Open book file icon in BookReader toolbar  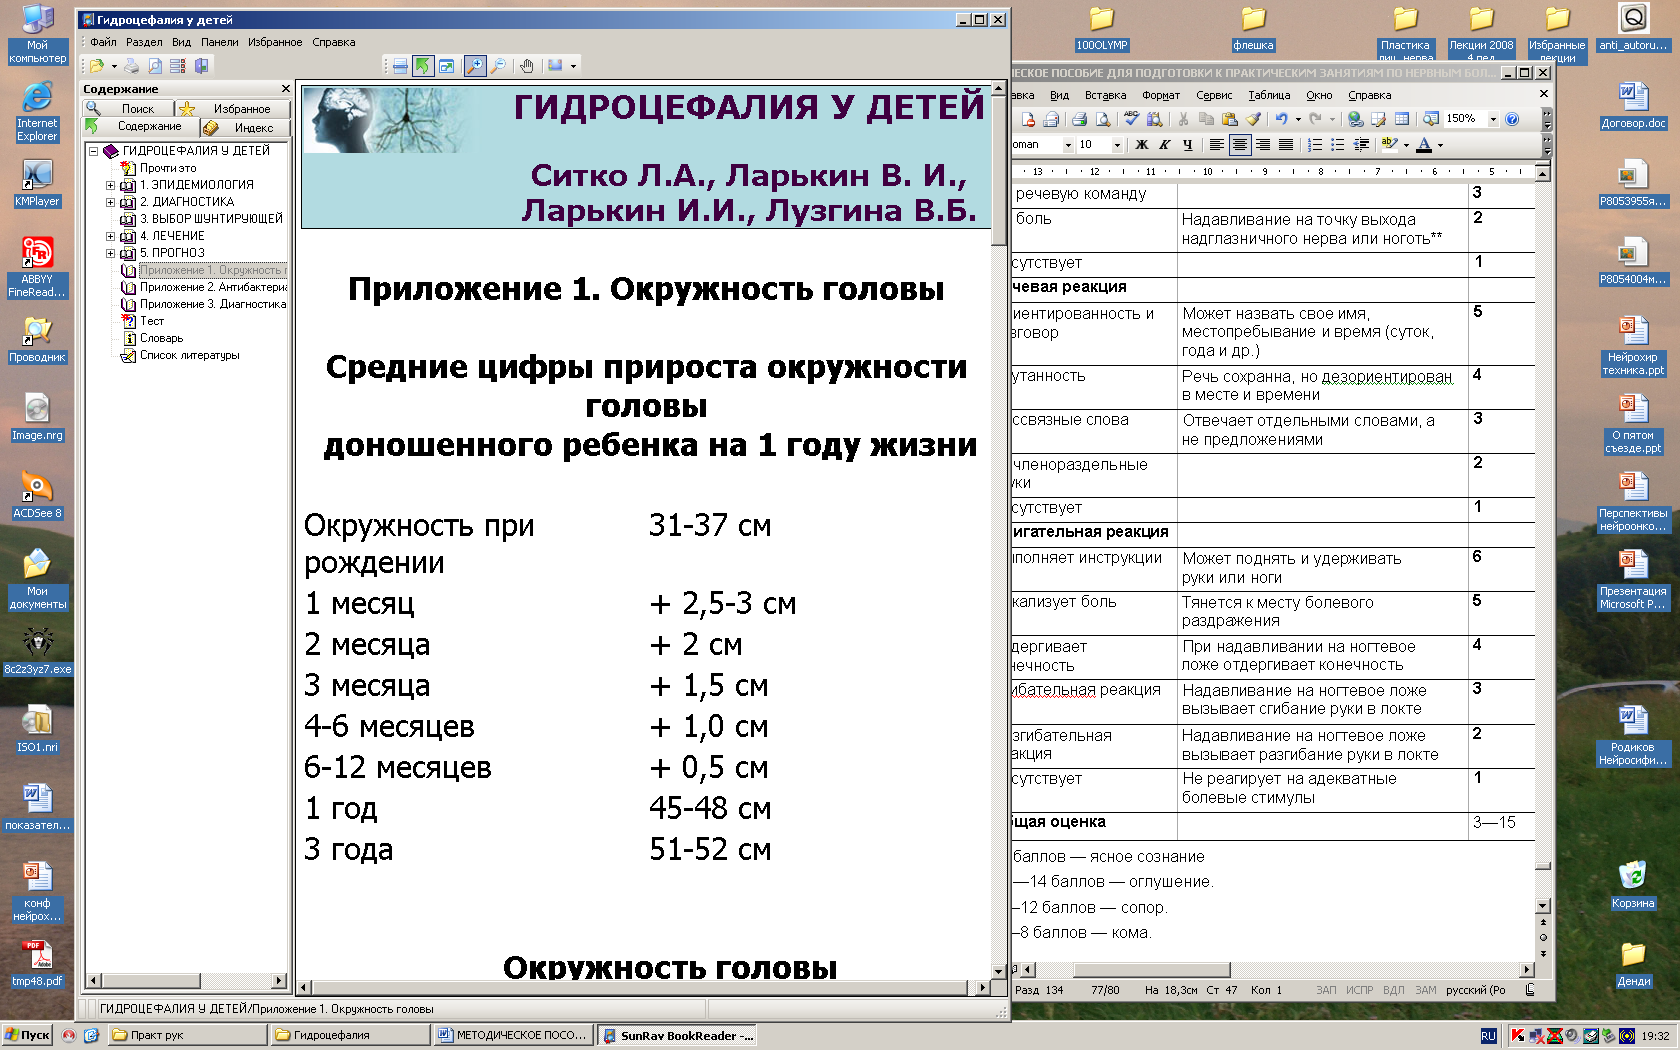[97, 66]
